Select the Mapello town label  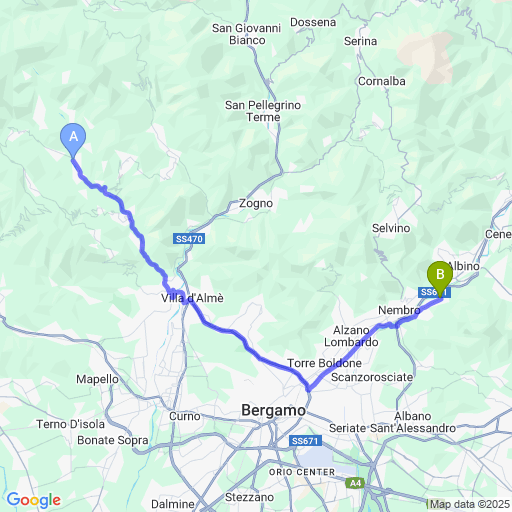point(97,379)
